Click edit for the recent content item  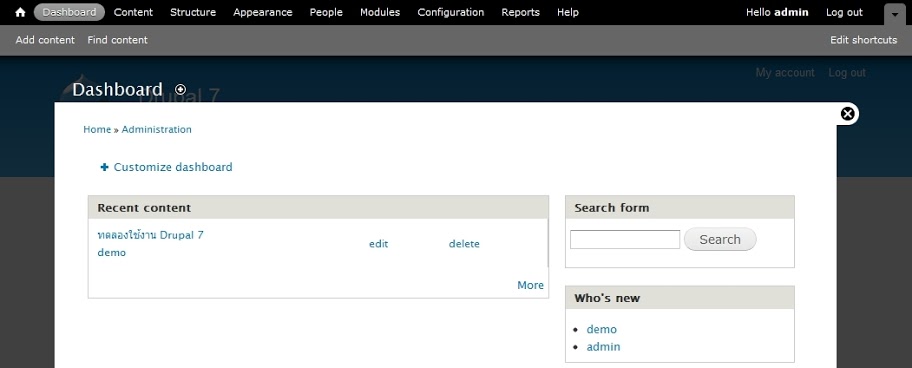[379, 244]
